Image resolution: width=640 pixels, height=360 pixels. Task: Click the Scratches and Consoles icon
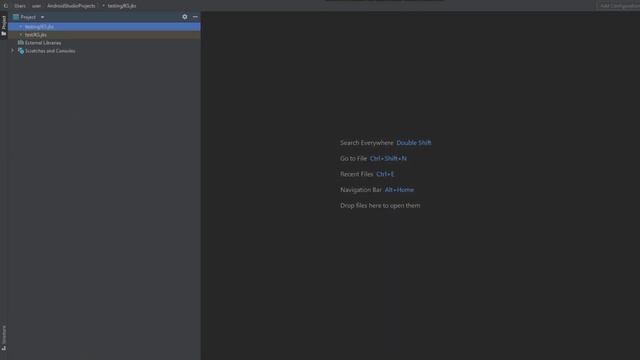point(21,51)
